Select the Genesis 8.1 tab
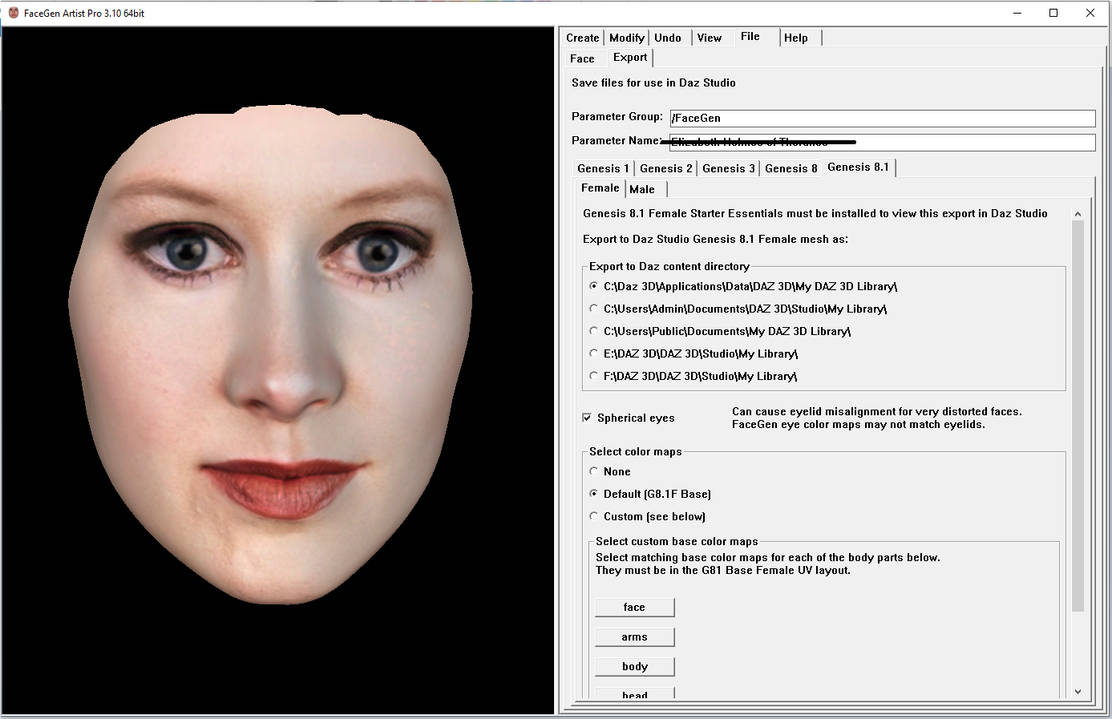 [x=857, y=167]
